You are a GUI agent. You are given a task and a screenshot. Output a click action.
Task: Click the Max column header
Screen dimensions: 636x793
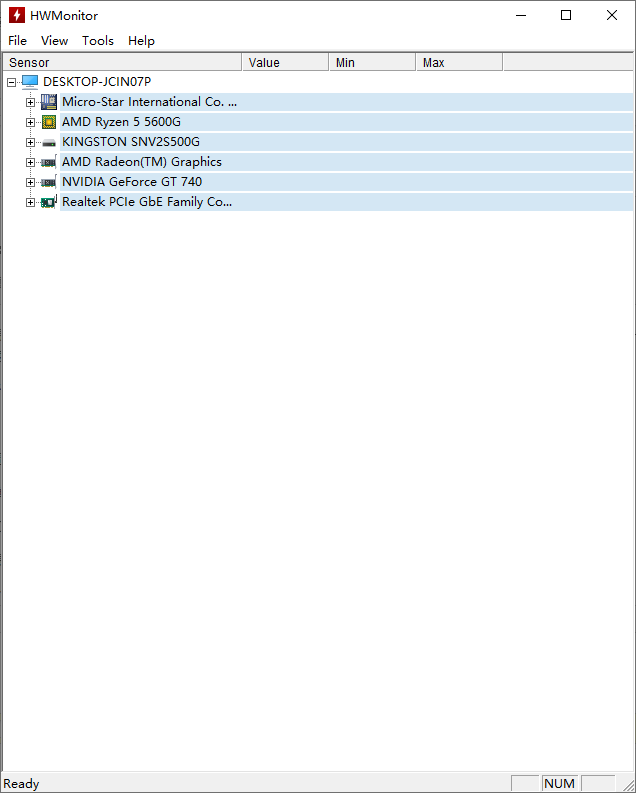[460, 62]
